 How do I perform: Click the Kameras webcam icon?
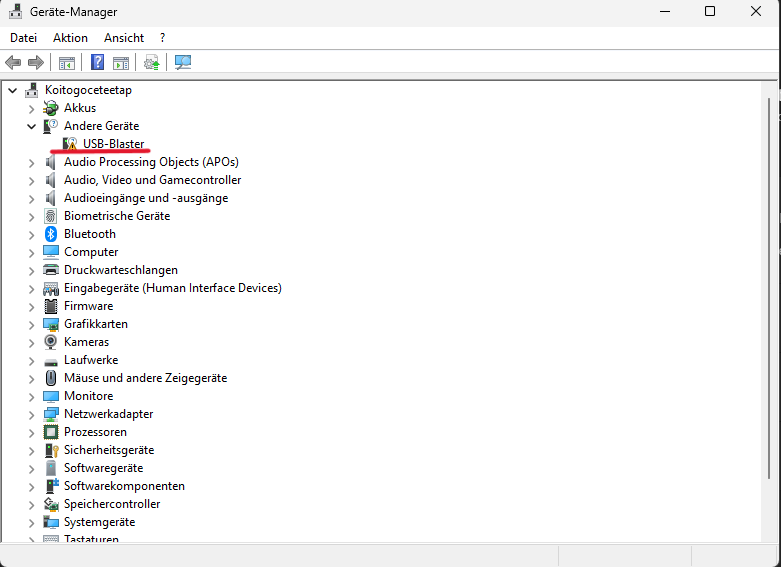point(51,342)
